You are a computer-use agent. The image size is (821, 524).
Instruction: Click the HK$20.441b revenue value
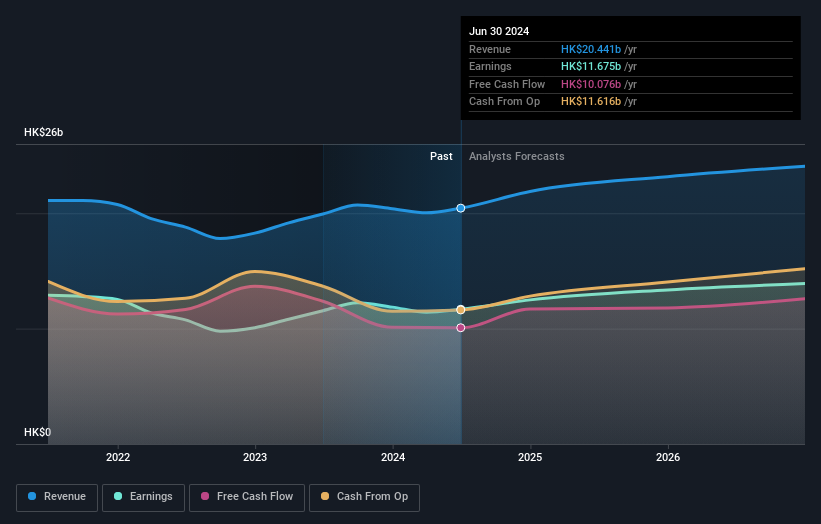coord(591,49)
